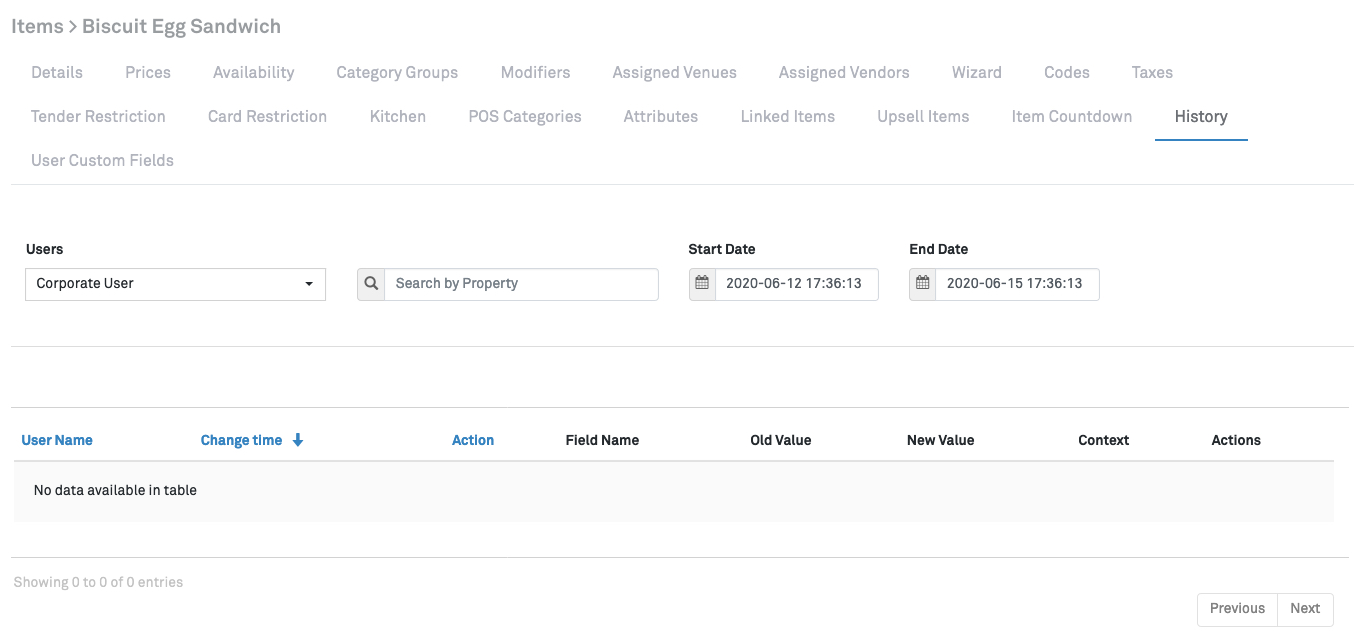Screen dimensions: 1354x644
Task: Open the Prices tab
Action: [148, 72]
